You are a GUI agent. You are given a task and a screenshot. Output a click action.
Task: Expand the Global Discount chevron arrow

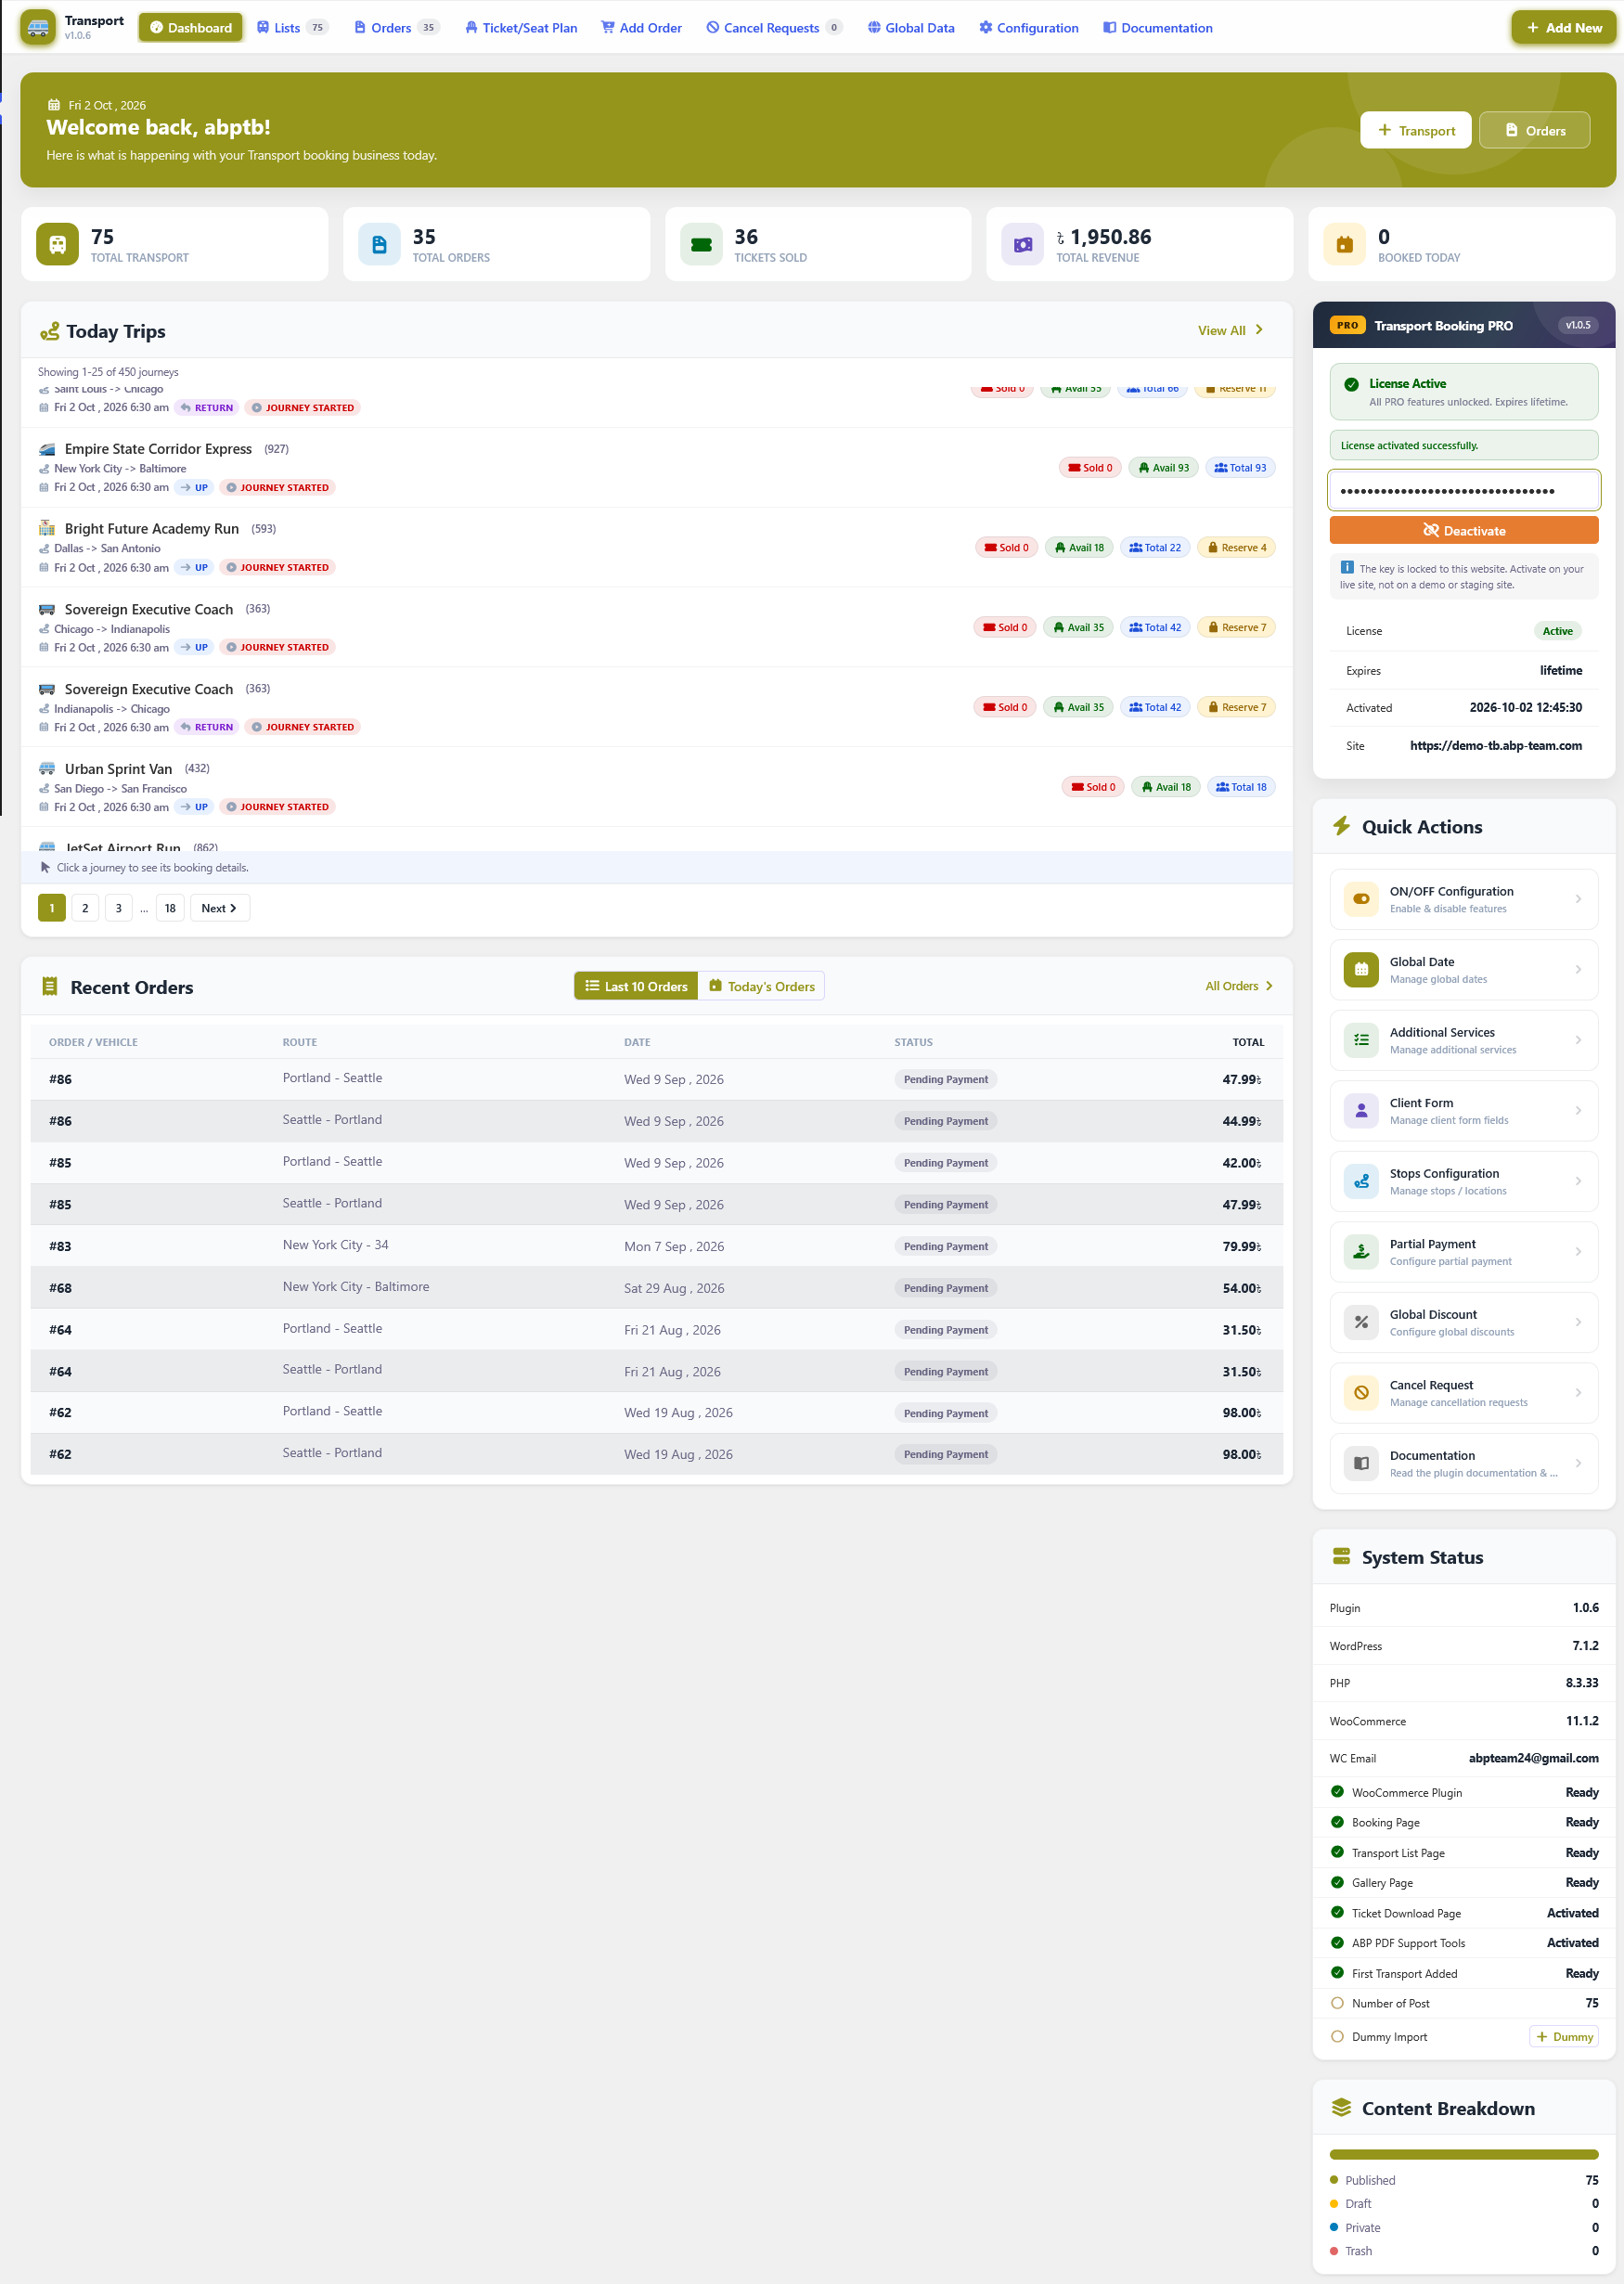pos(1578,1322)
